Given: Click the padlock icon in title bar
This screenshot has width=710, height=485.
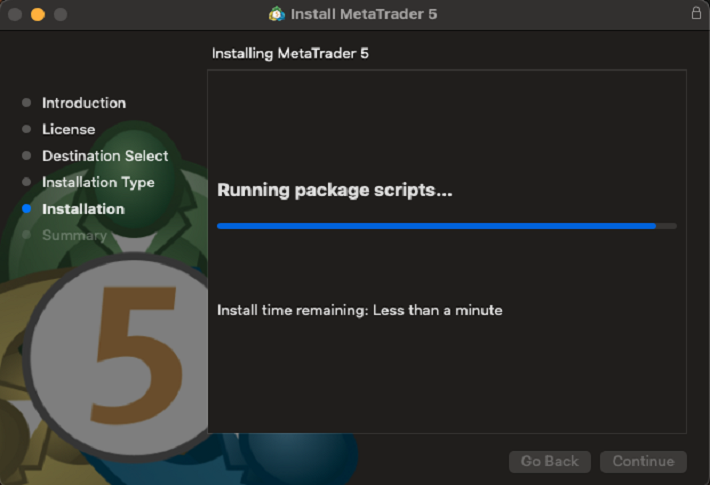Looking at the screenshot, I should point(696,13).
